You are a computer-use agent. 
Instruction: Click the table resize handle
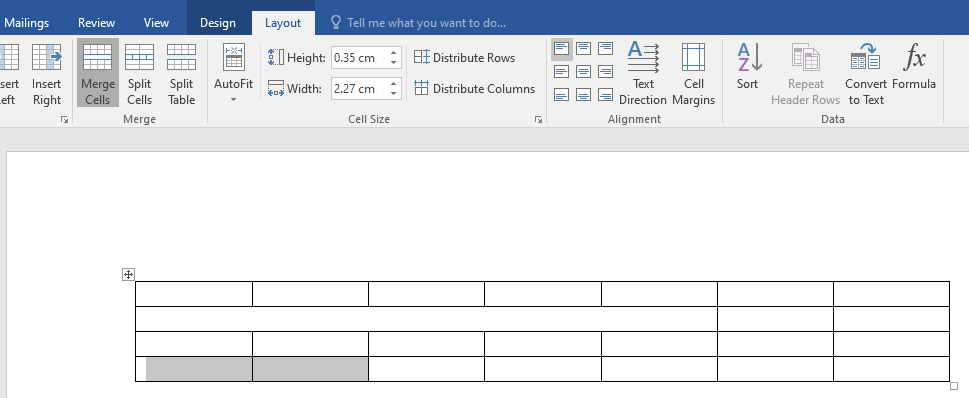click(x=954, y=386)
